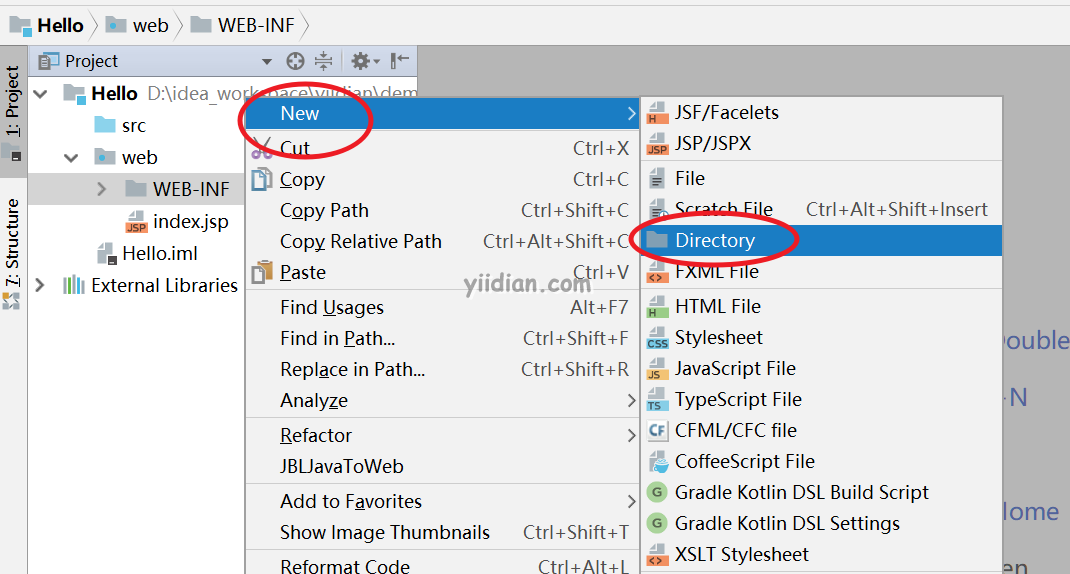Image resolution: width=1070 pixels, height=574 pixels.
Task: Create new Directory from submenu
Action: click(822, 241)
